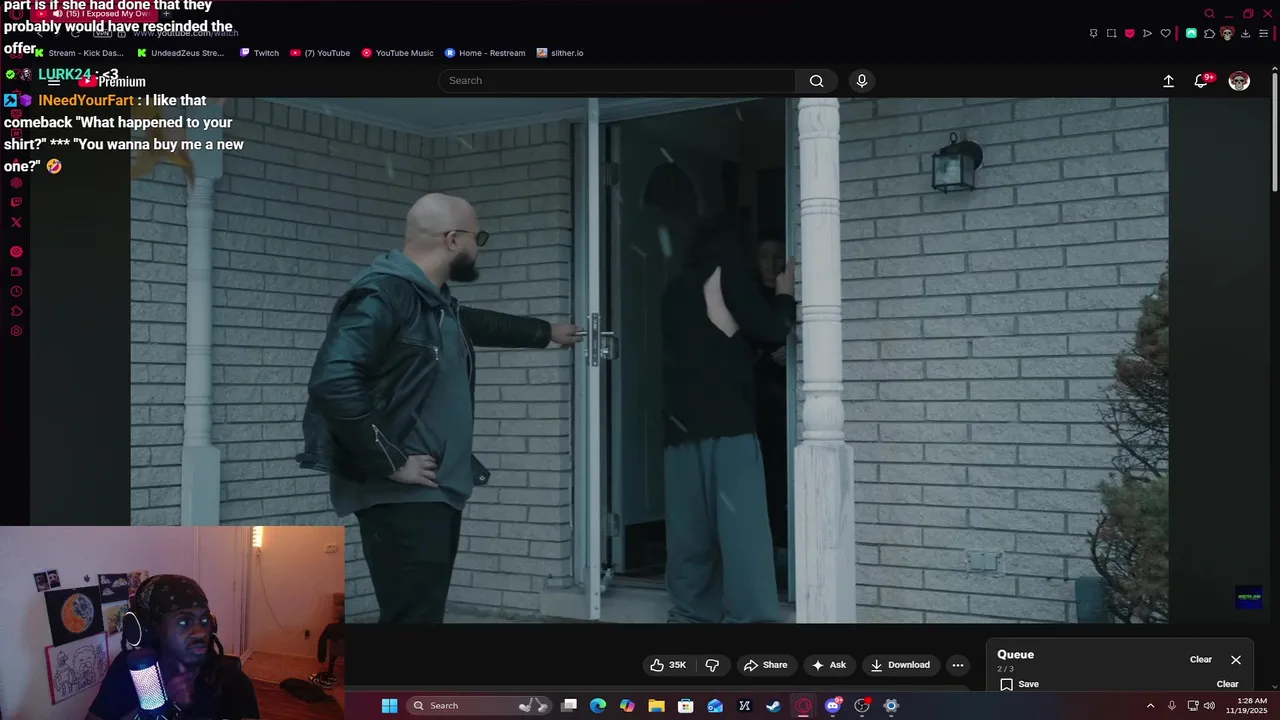Image resolution: width=1280 pixels, height=720 pixels.
Task: Click the magnifier search submit button
Action: tap(817, 81)
